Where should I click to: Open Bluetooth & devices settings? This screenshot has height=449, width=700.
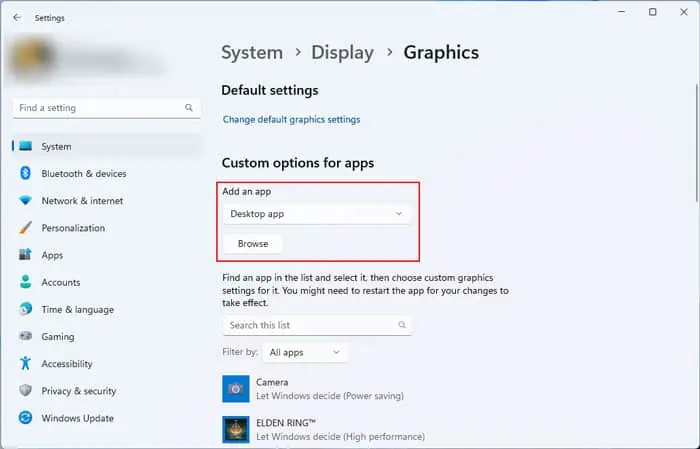[107, 174]
